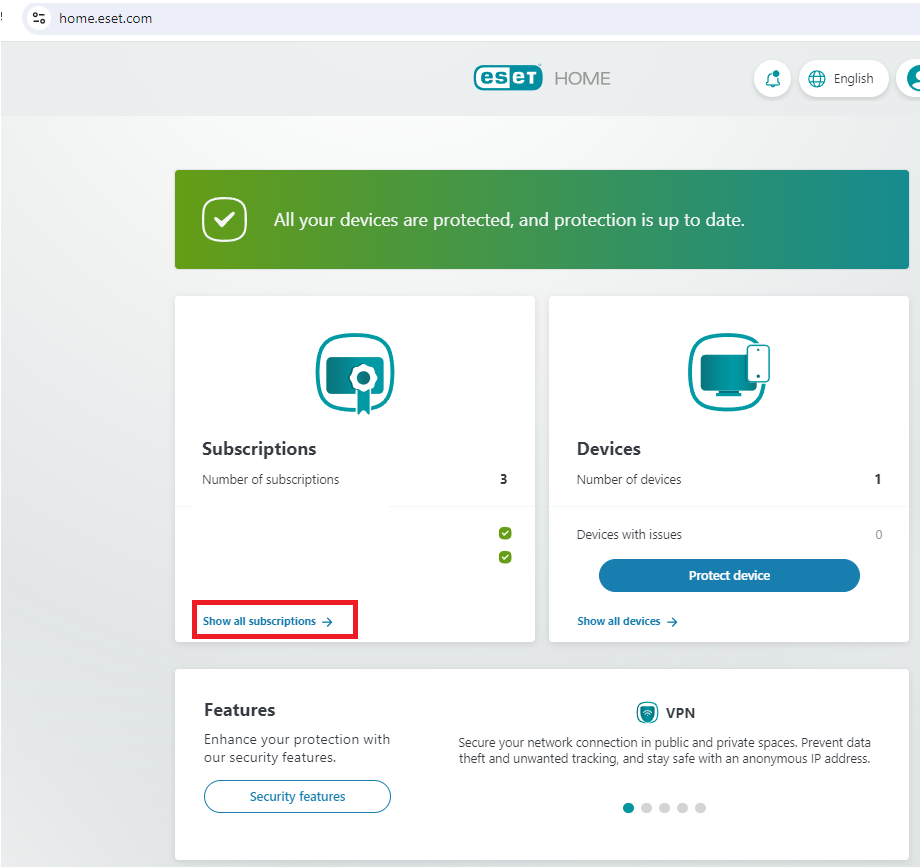The image size is (922, 868).
Task: Open Show all devices link
Action: [627, 622]
